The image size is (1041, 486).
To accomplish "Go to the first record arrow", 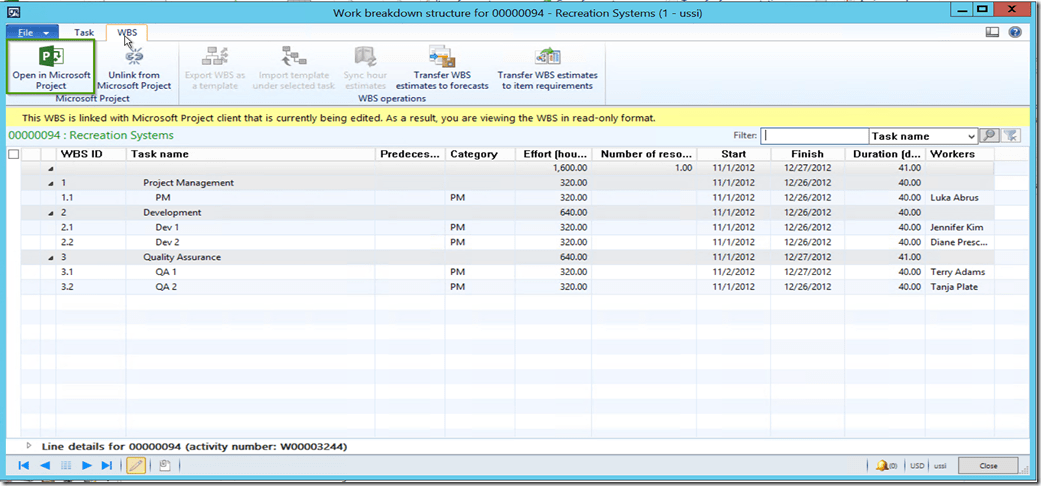I will coord(25,466).
